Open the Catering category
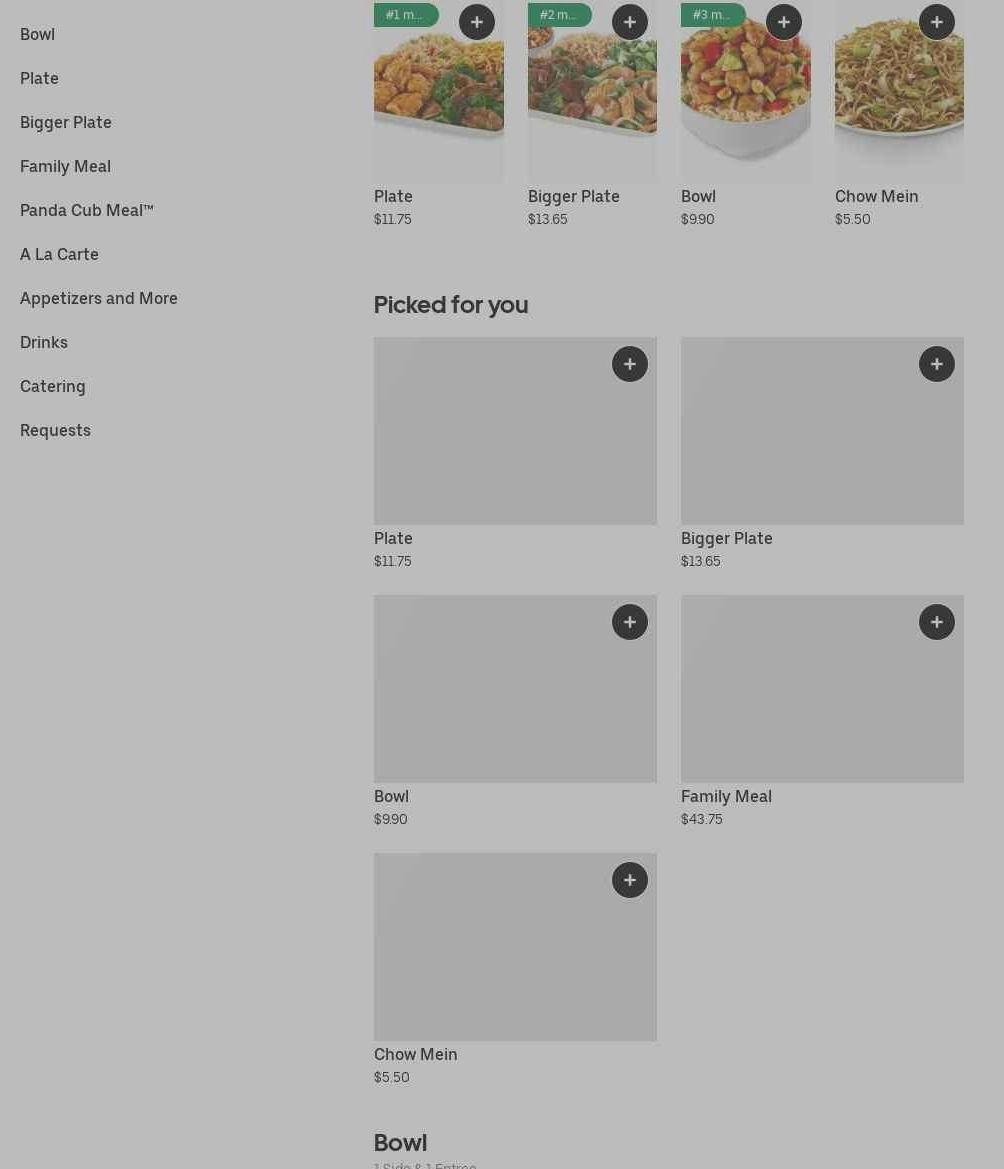This screenshot has height=1169, width=1004. coord(53,386)
